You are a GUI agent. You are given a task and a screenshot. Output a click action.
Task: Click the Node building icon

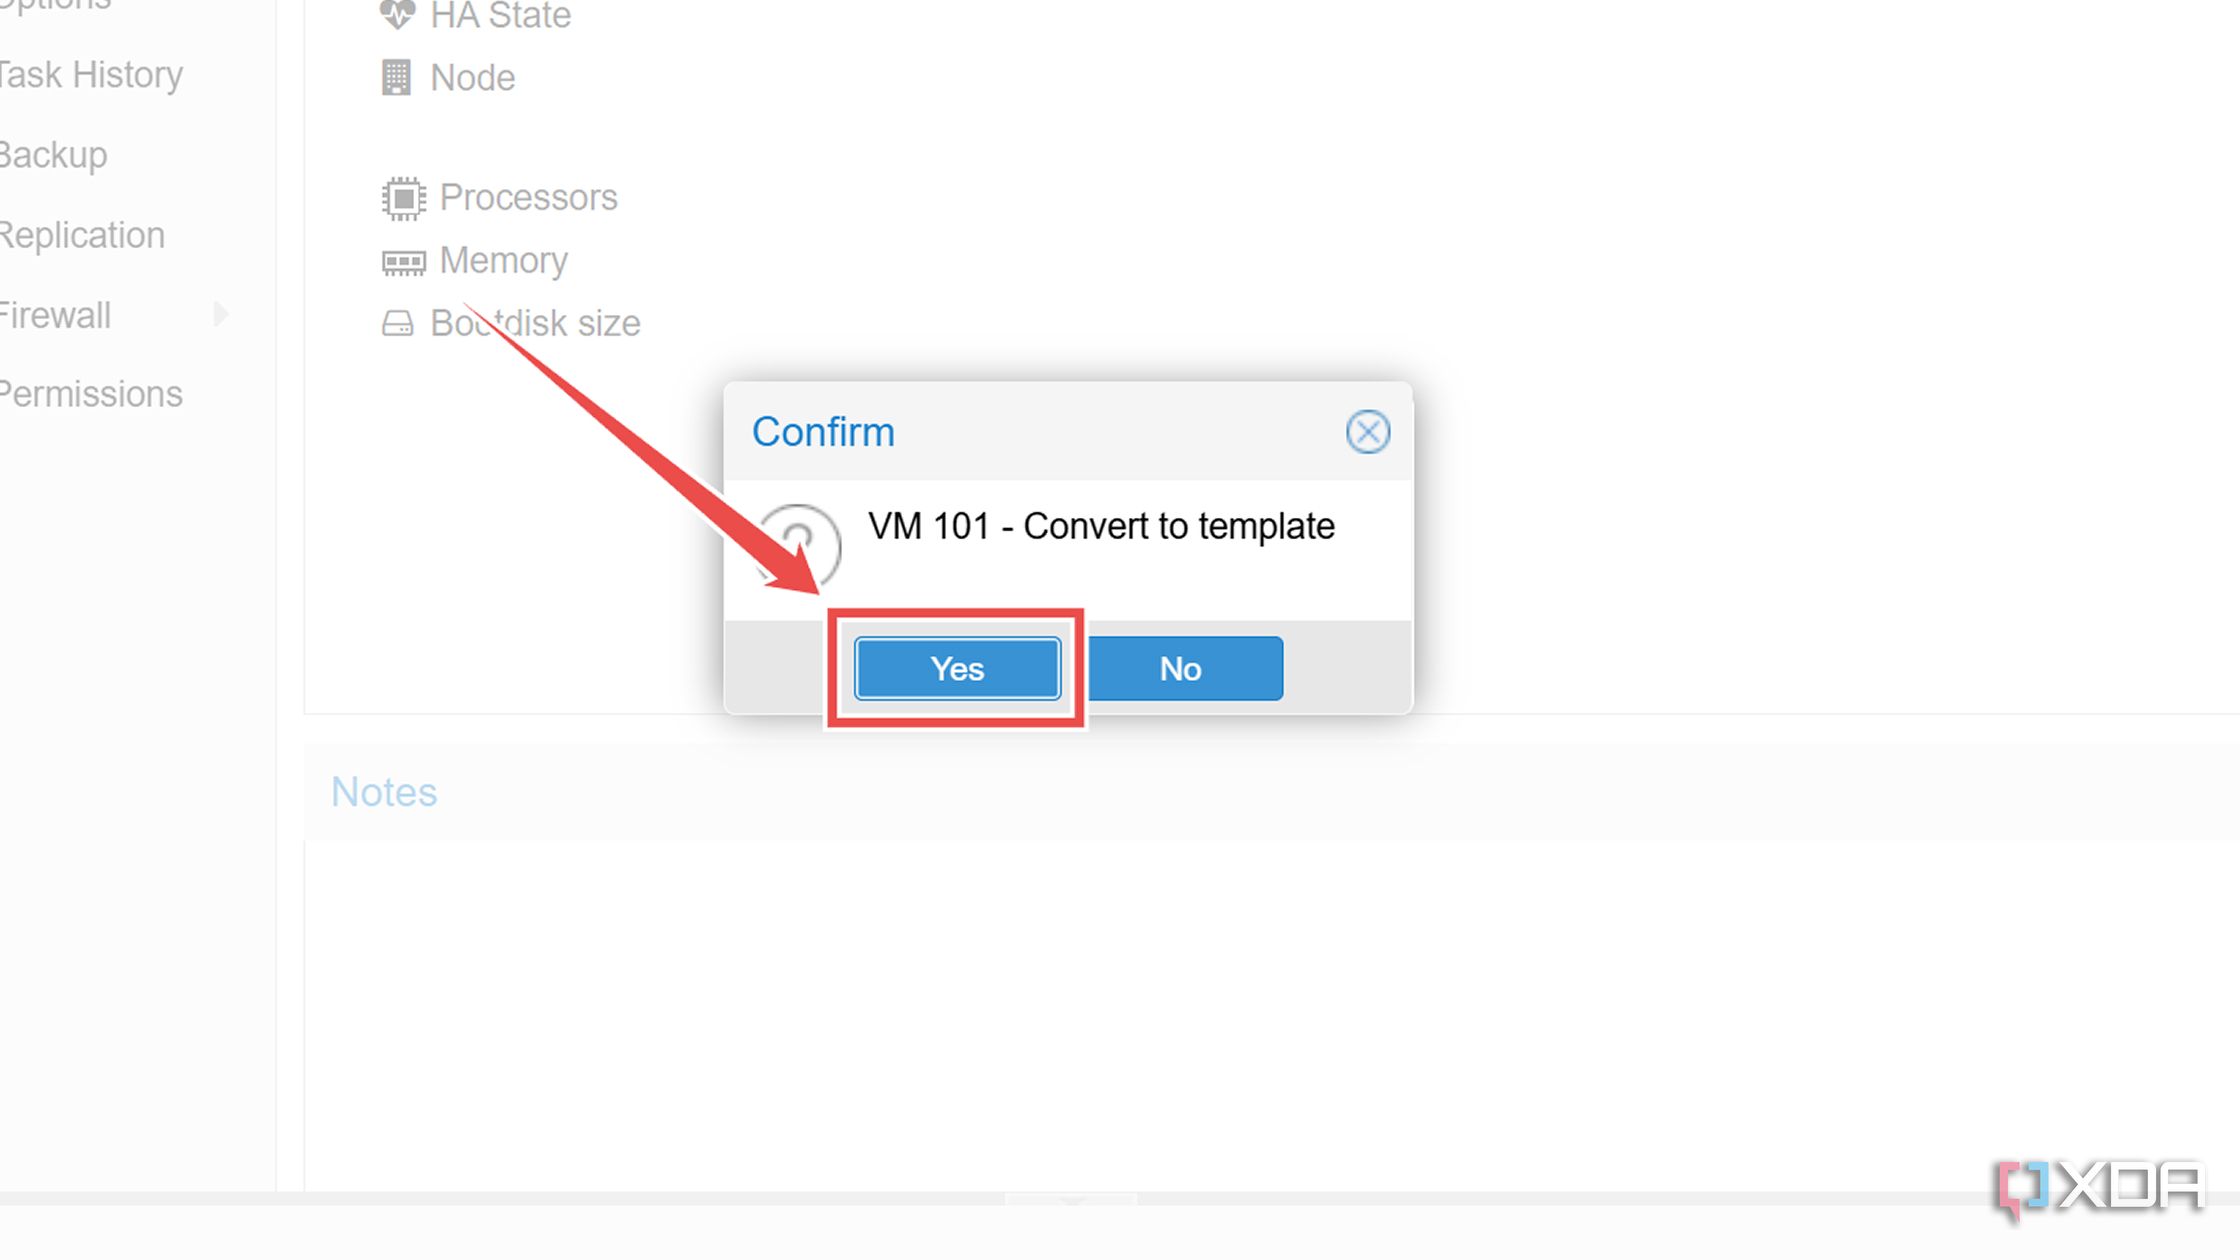[x=396, y=77]
